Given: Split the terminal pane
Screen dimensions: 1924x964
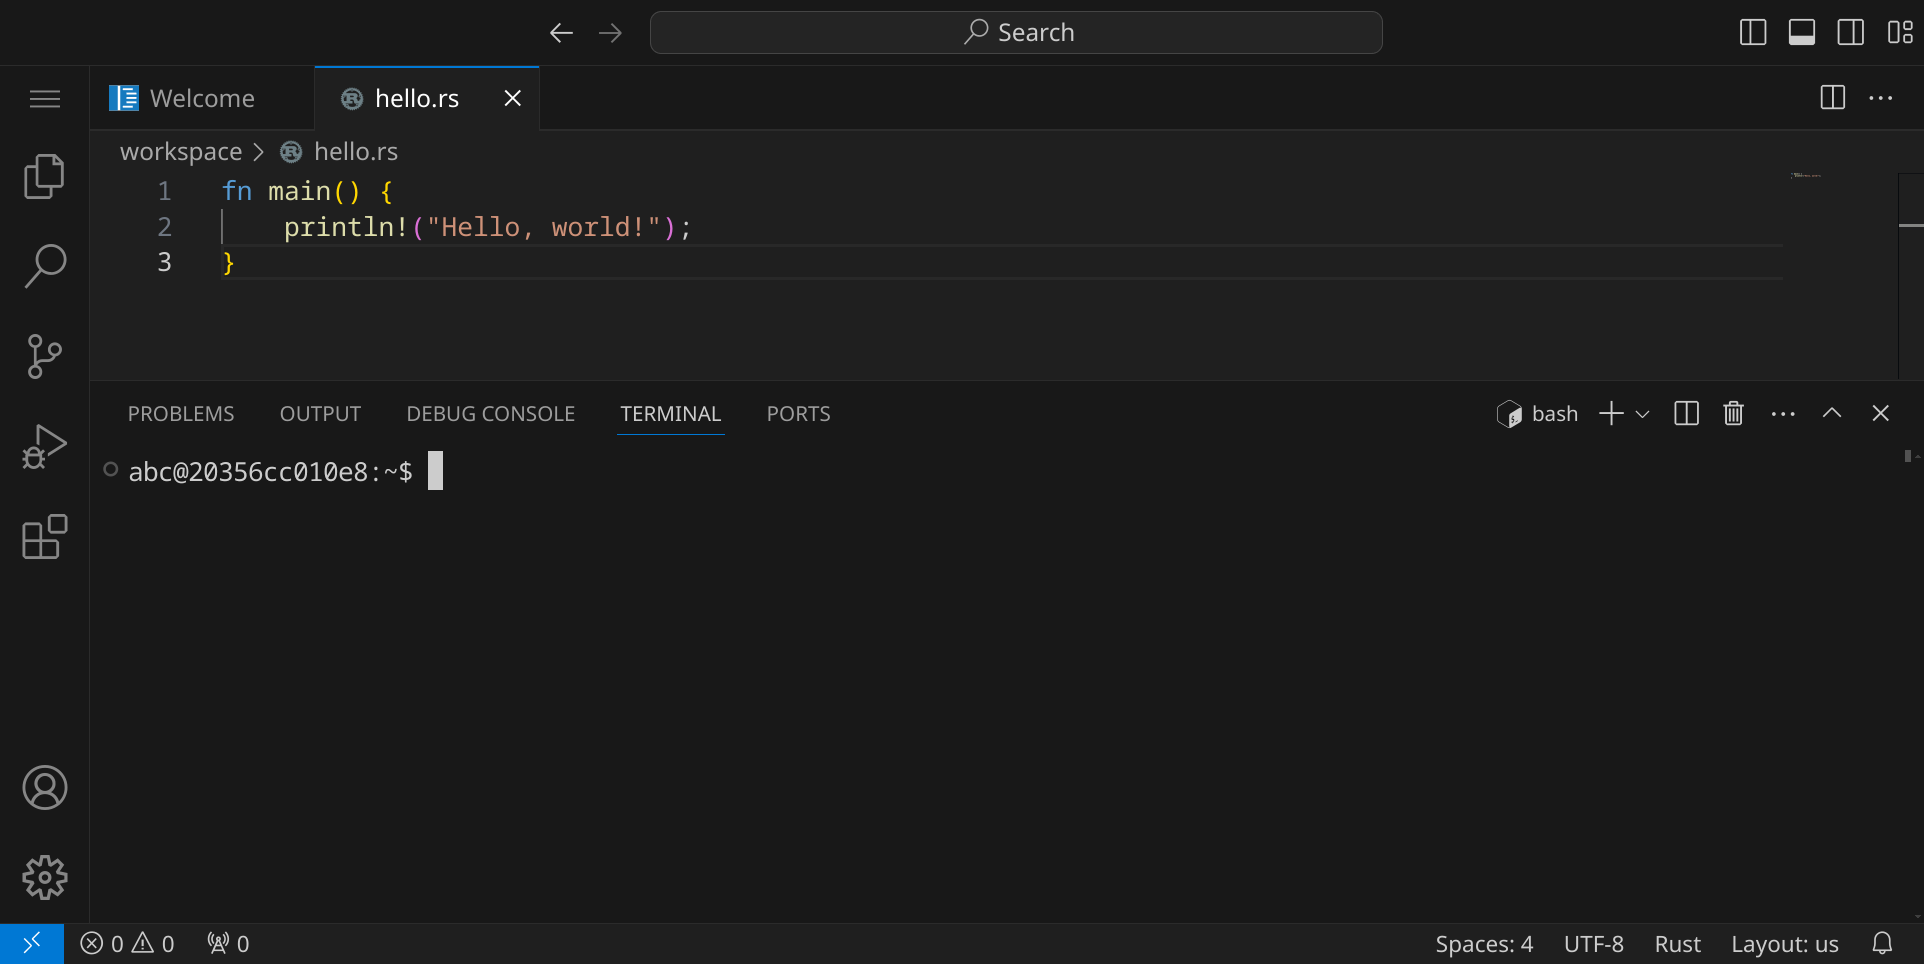Looking at the screenshot, I should [1686, 413].
